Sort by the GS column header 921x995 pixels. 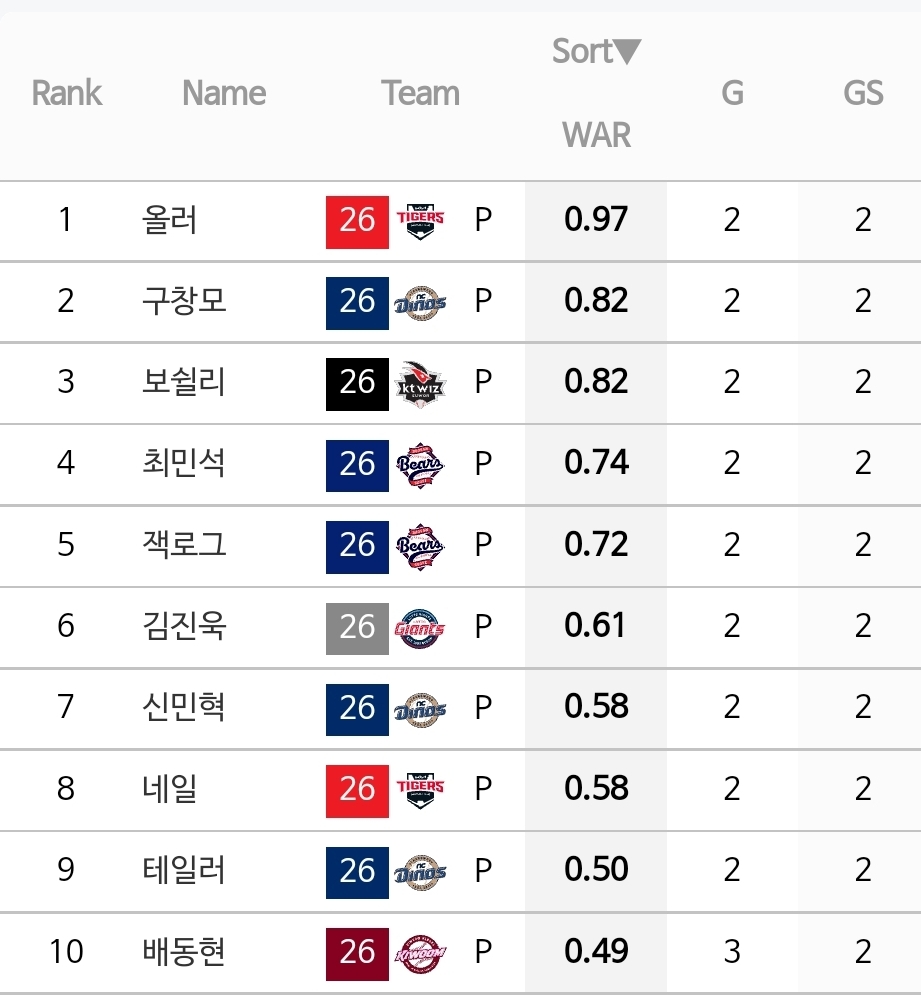pos(863,93)
